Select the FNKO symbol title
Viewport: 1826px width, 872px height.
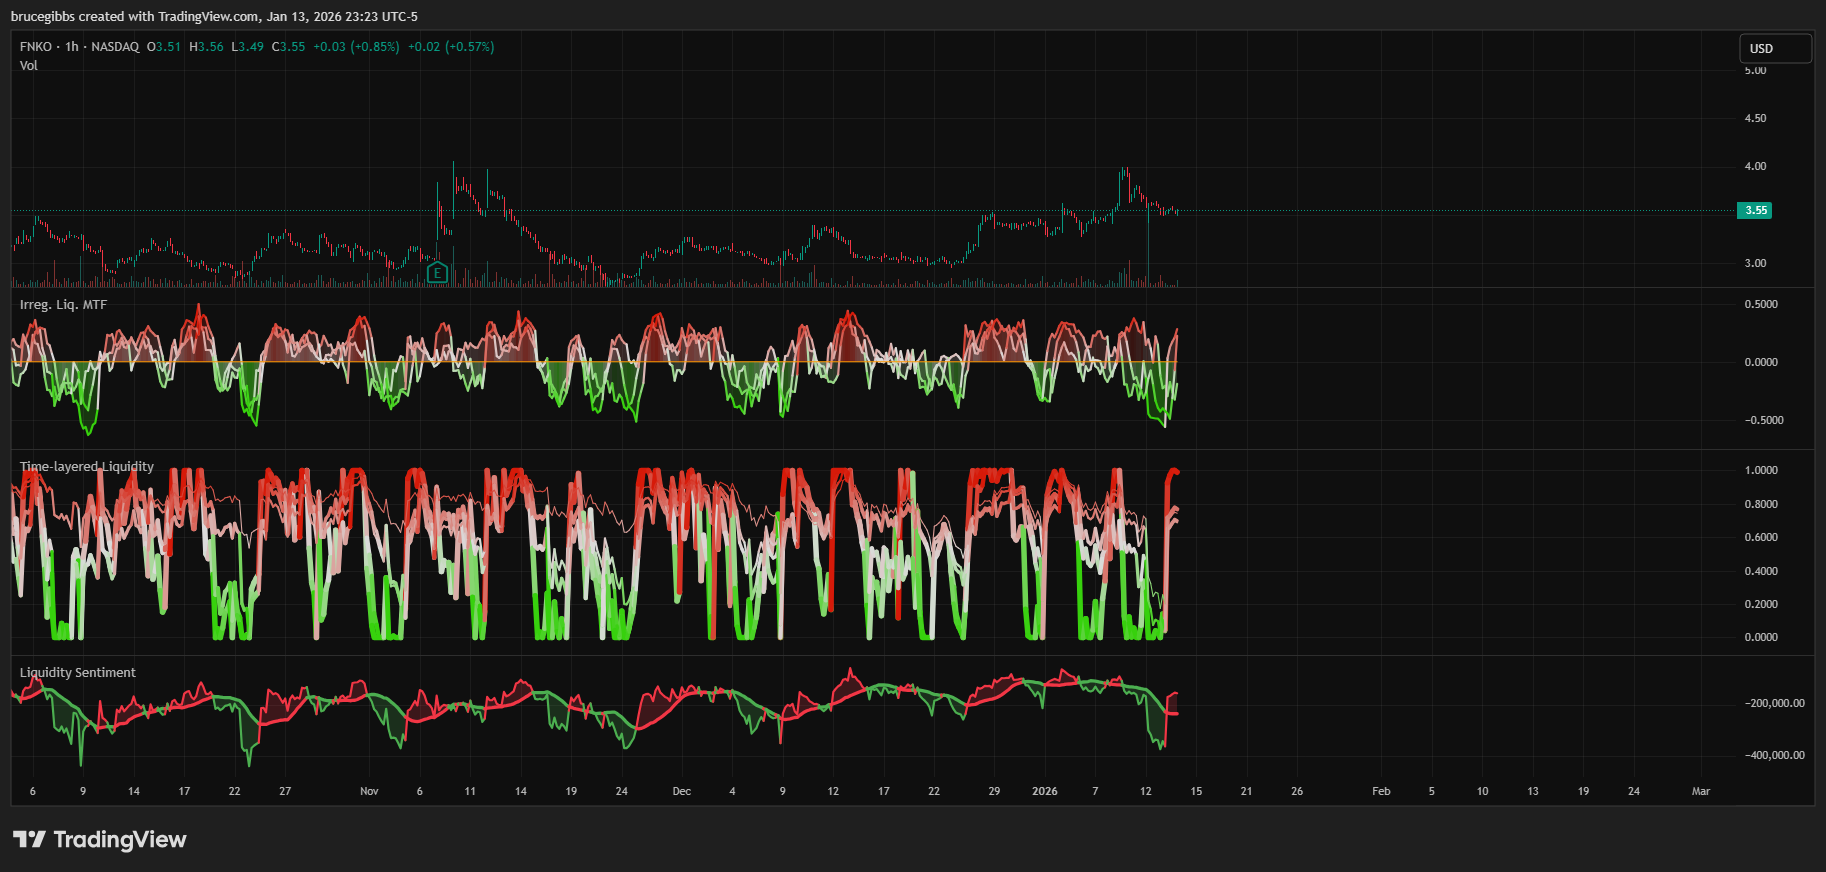click(x=36, y=47)
